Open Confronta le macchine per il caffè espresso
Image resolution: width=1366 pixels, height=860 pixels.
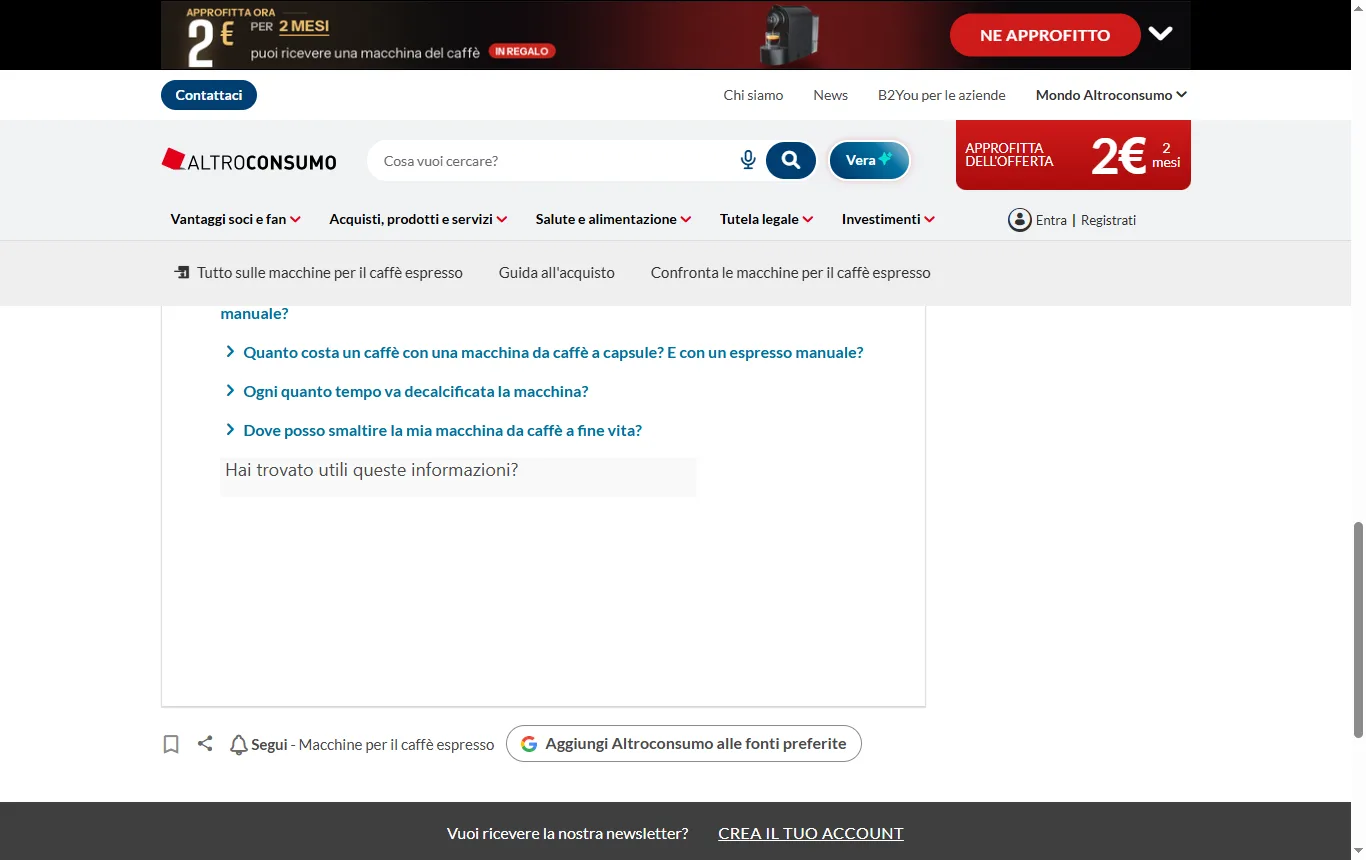coord(790,272)
